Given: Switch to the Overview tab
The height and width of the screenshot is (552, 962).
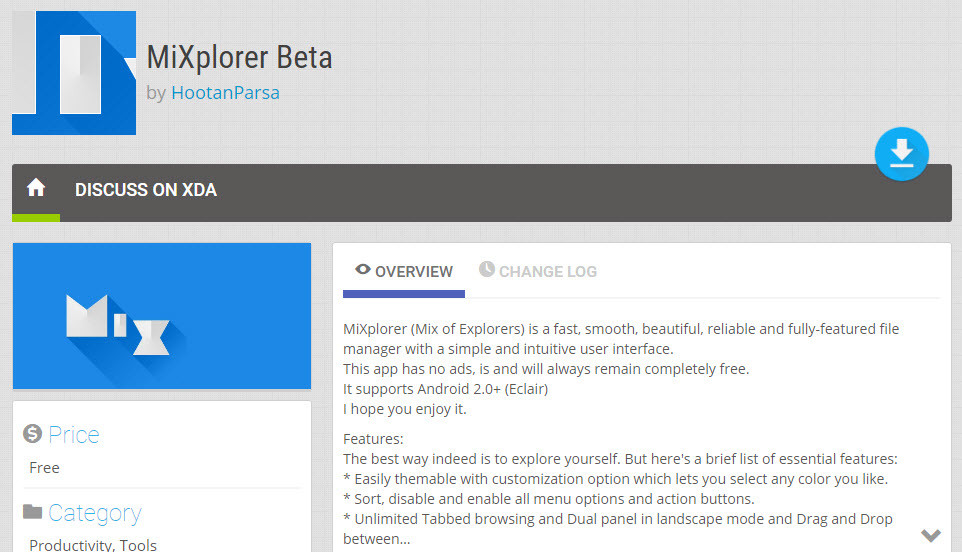Looking at the screenshot, I should (413, 271).
